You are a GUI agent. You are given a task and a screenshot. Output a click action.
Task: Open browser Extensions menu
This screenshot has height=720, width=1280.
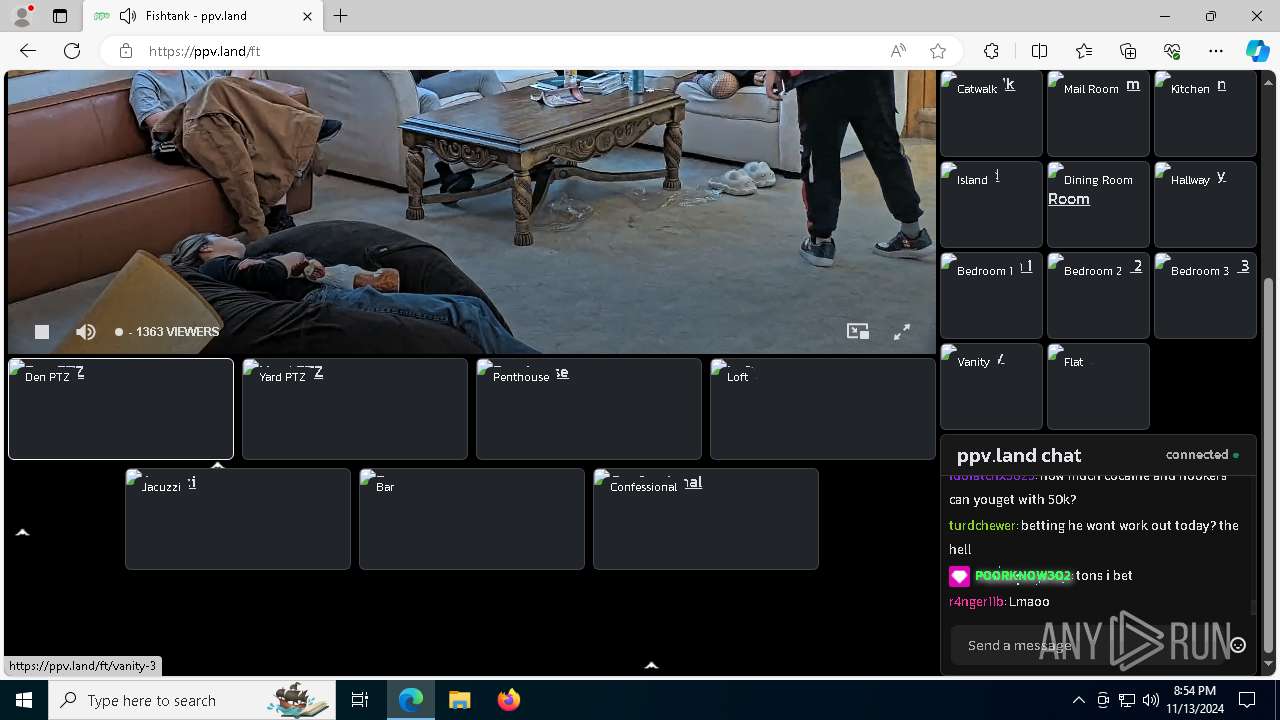(991, 51)
